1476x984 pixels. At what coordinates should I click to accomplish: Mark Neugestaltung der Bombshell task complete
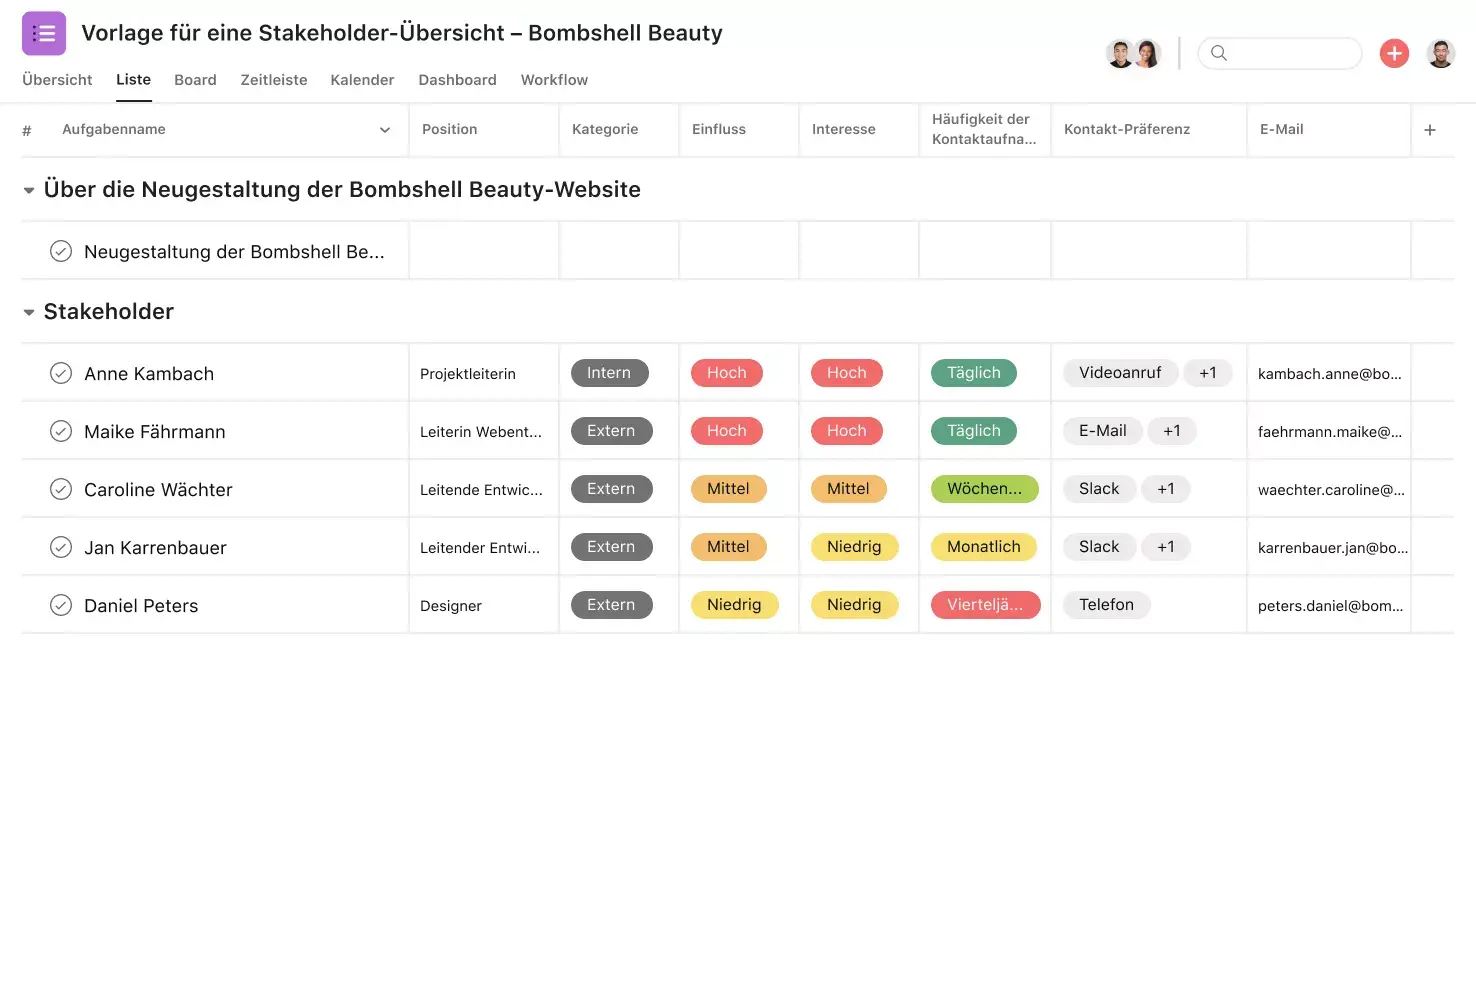61,251
